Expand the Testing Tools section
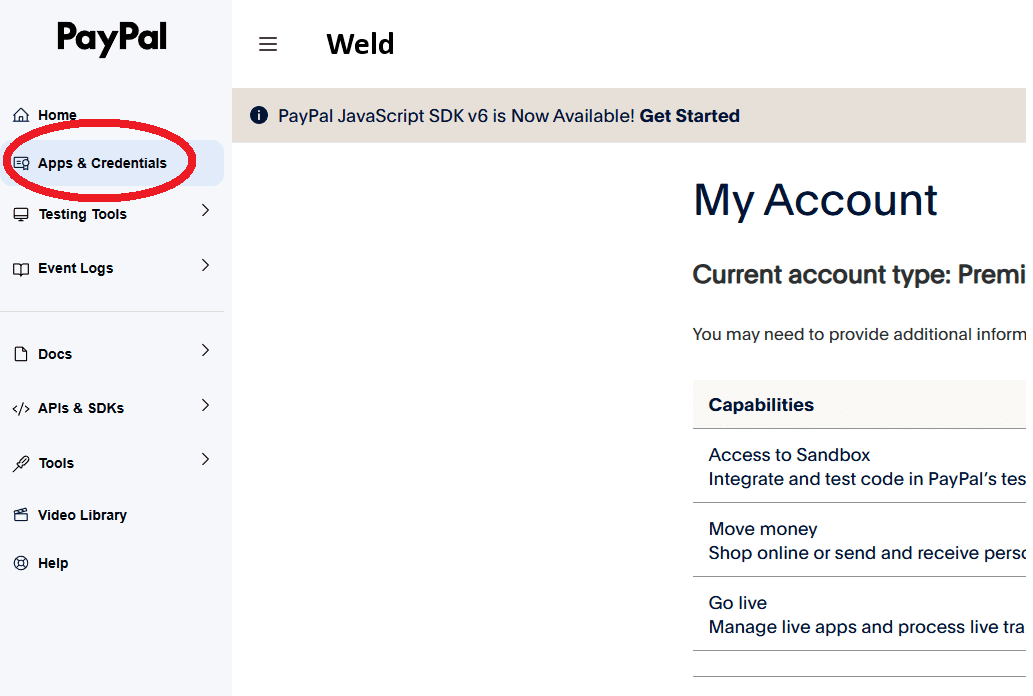Image resolution: width=1033 pixels, height=696 pixels. tap(205, 211)
